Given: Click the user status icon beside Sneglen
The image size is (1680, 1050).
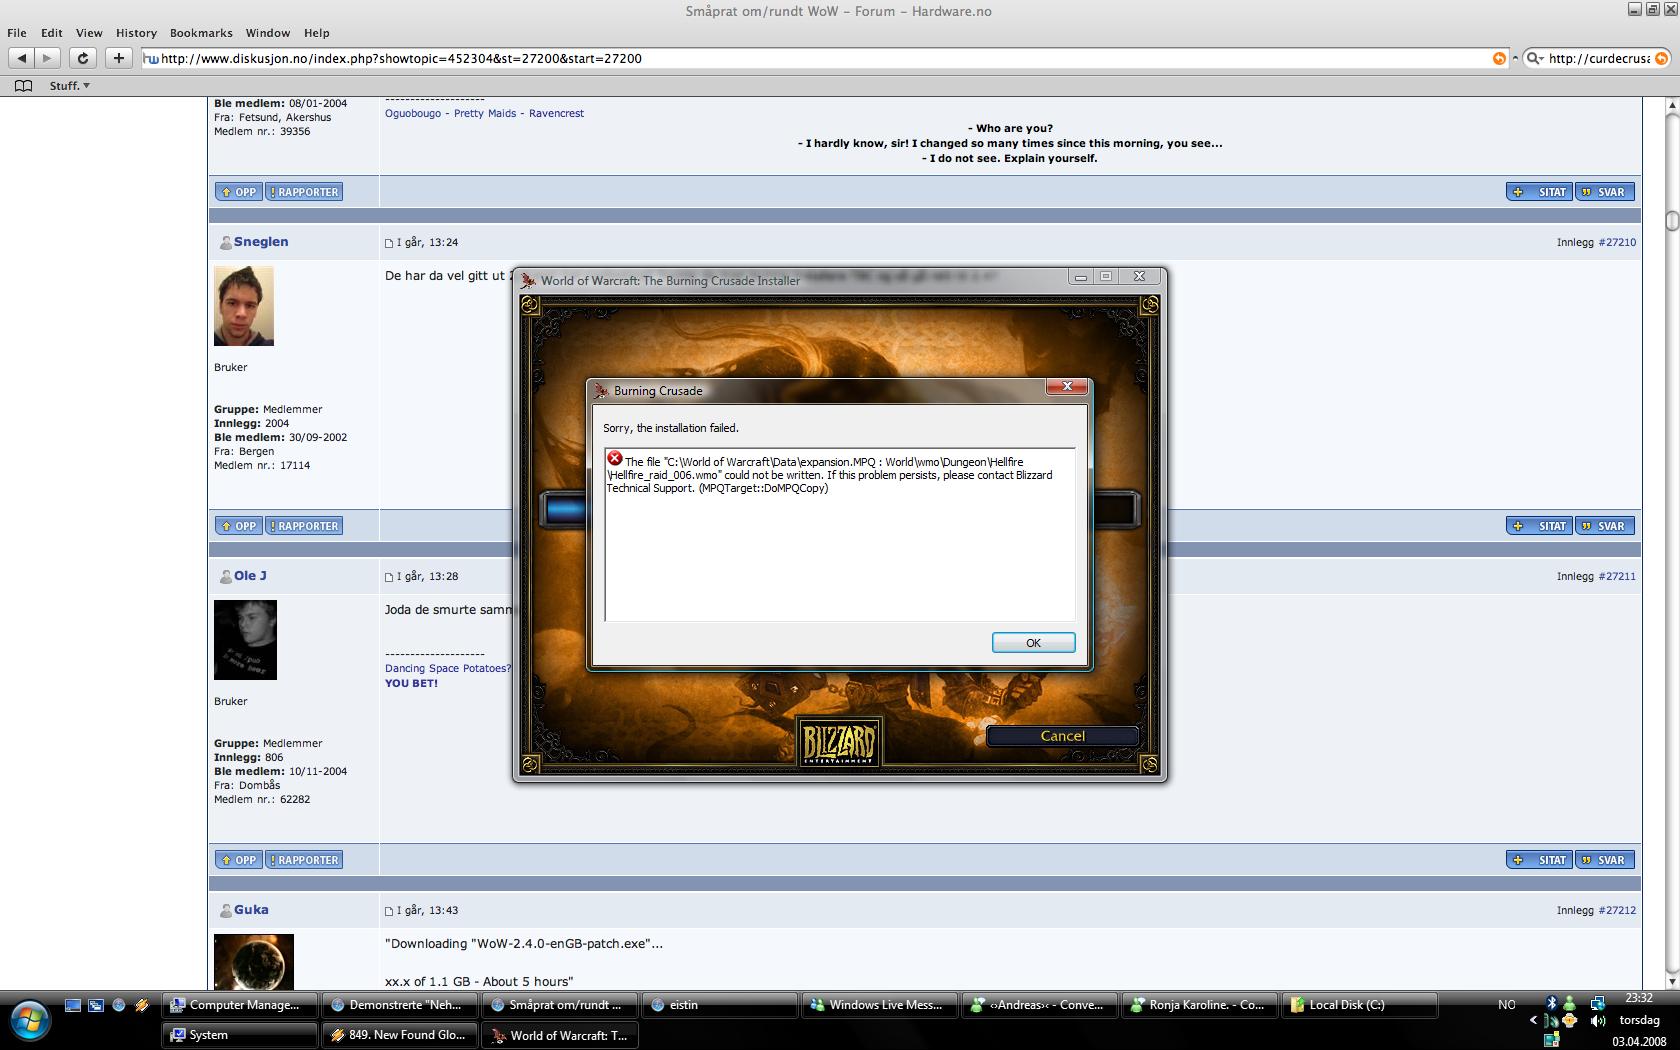Looking at the screenshot, I should (225, 242).
